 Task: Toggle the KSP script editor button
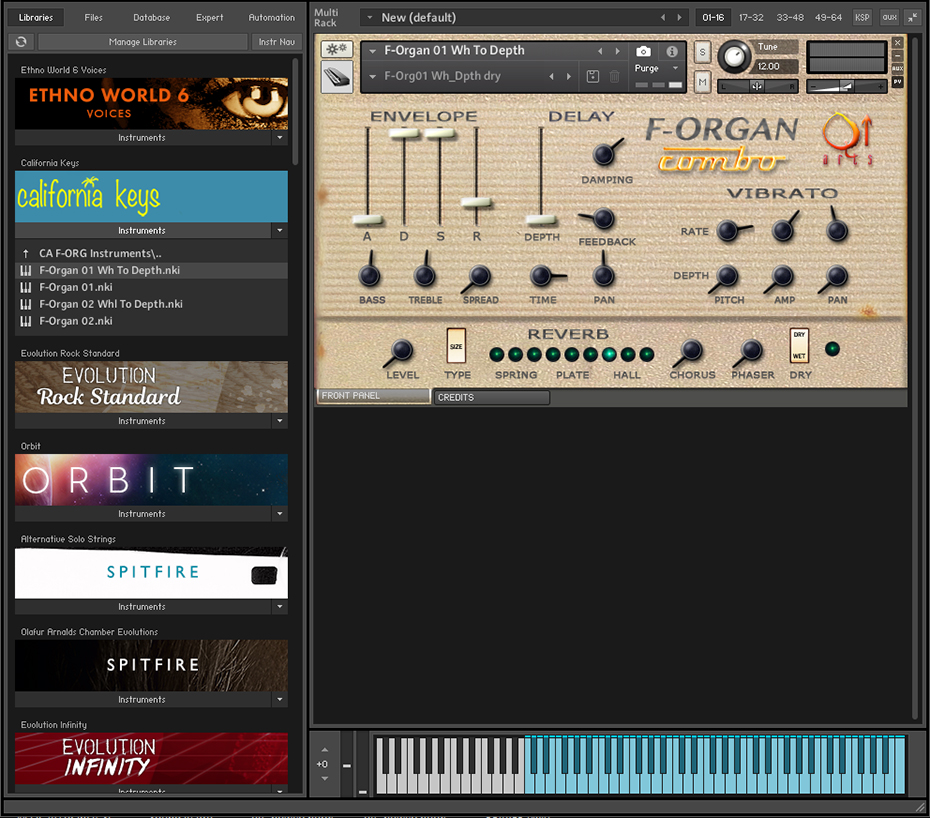pos(862,18)
